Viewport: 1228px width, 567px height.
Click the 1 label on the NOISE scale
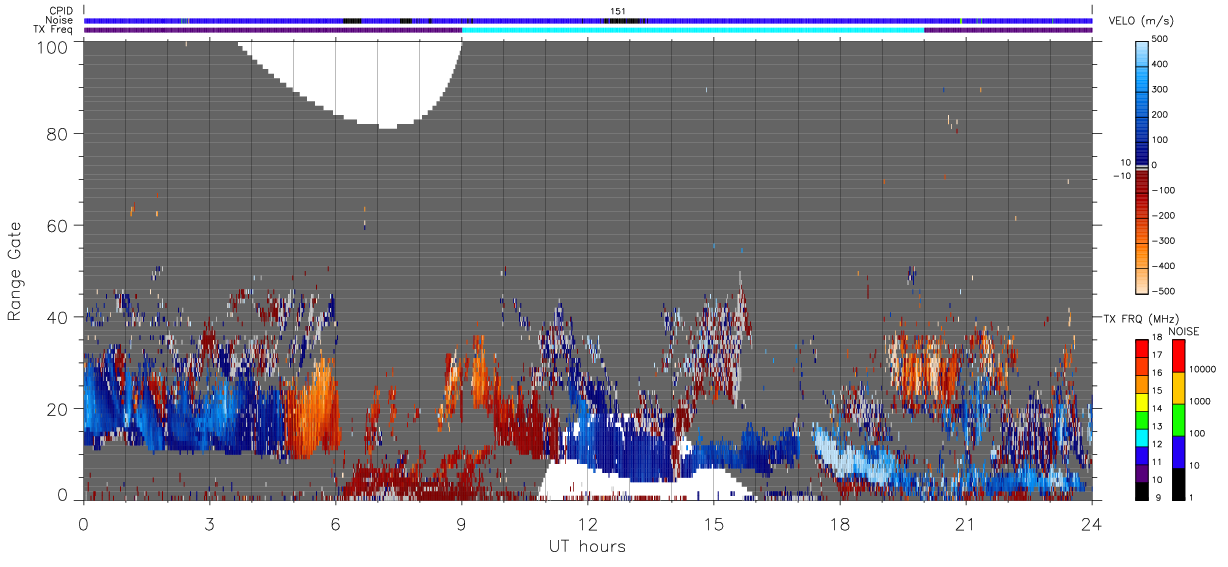[1191, 497]
